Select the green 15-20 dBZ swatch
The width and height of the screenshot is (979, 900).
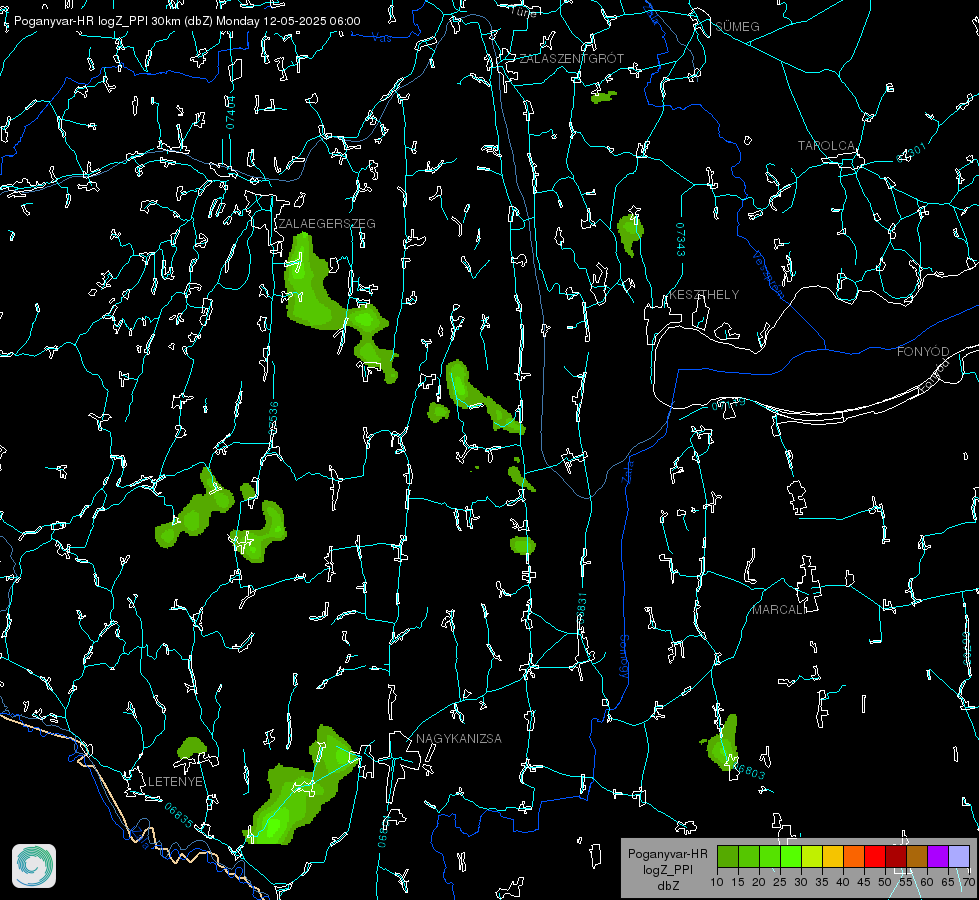click(749, 856)
